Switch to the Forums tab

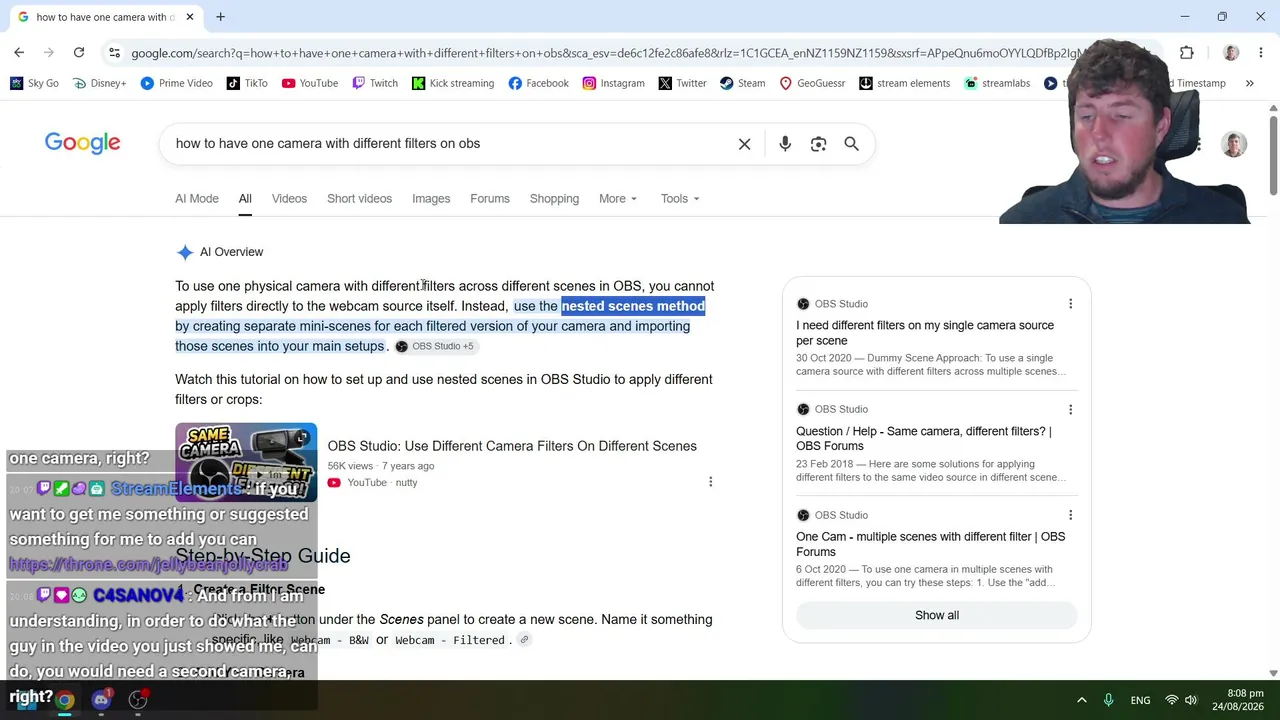pyautogui.click(x=490, y=198)
